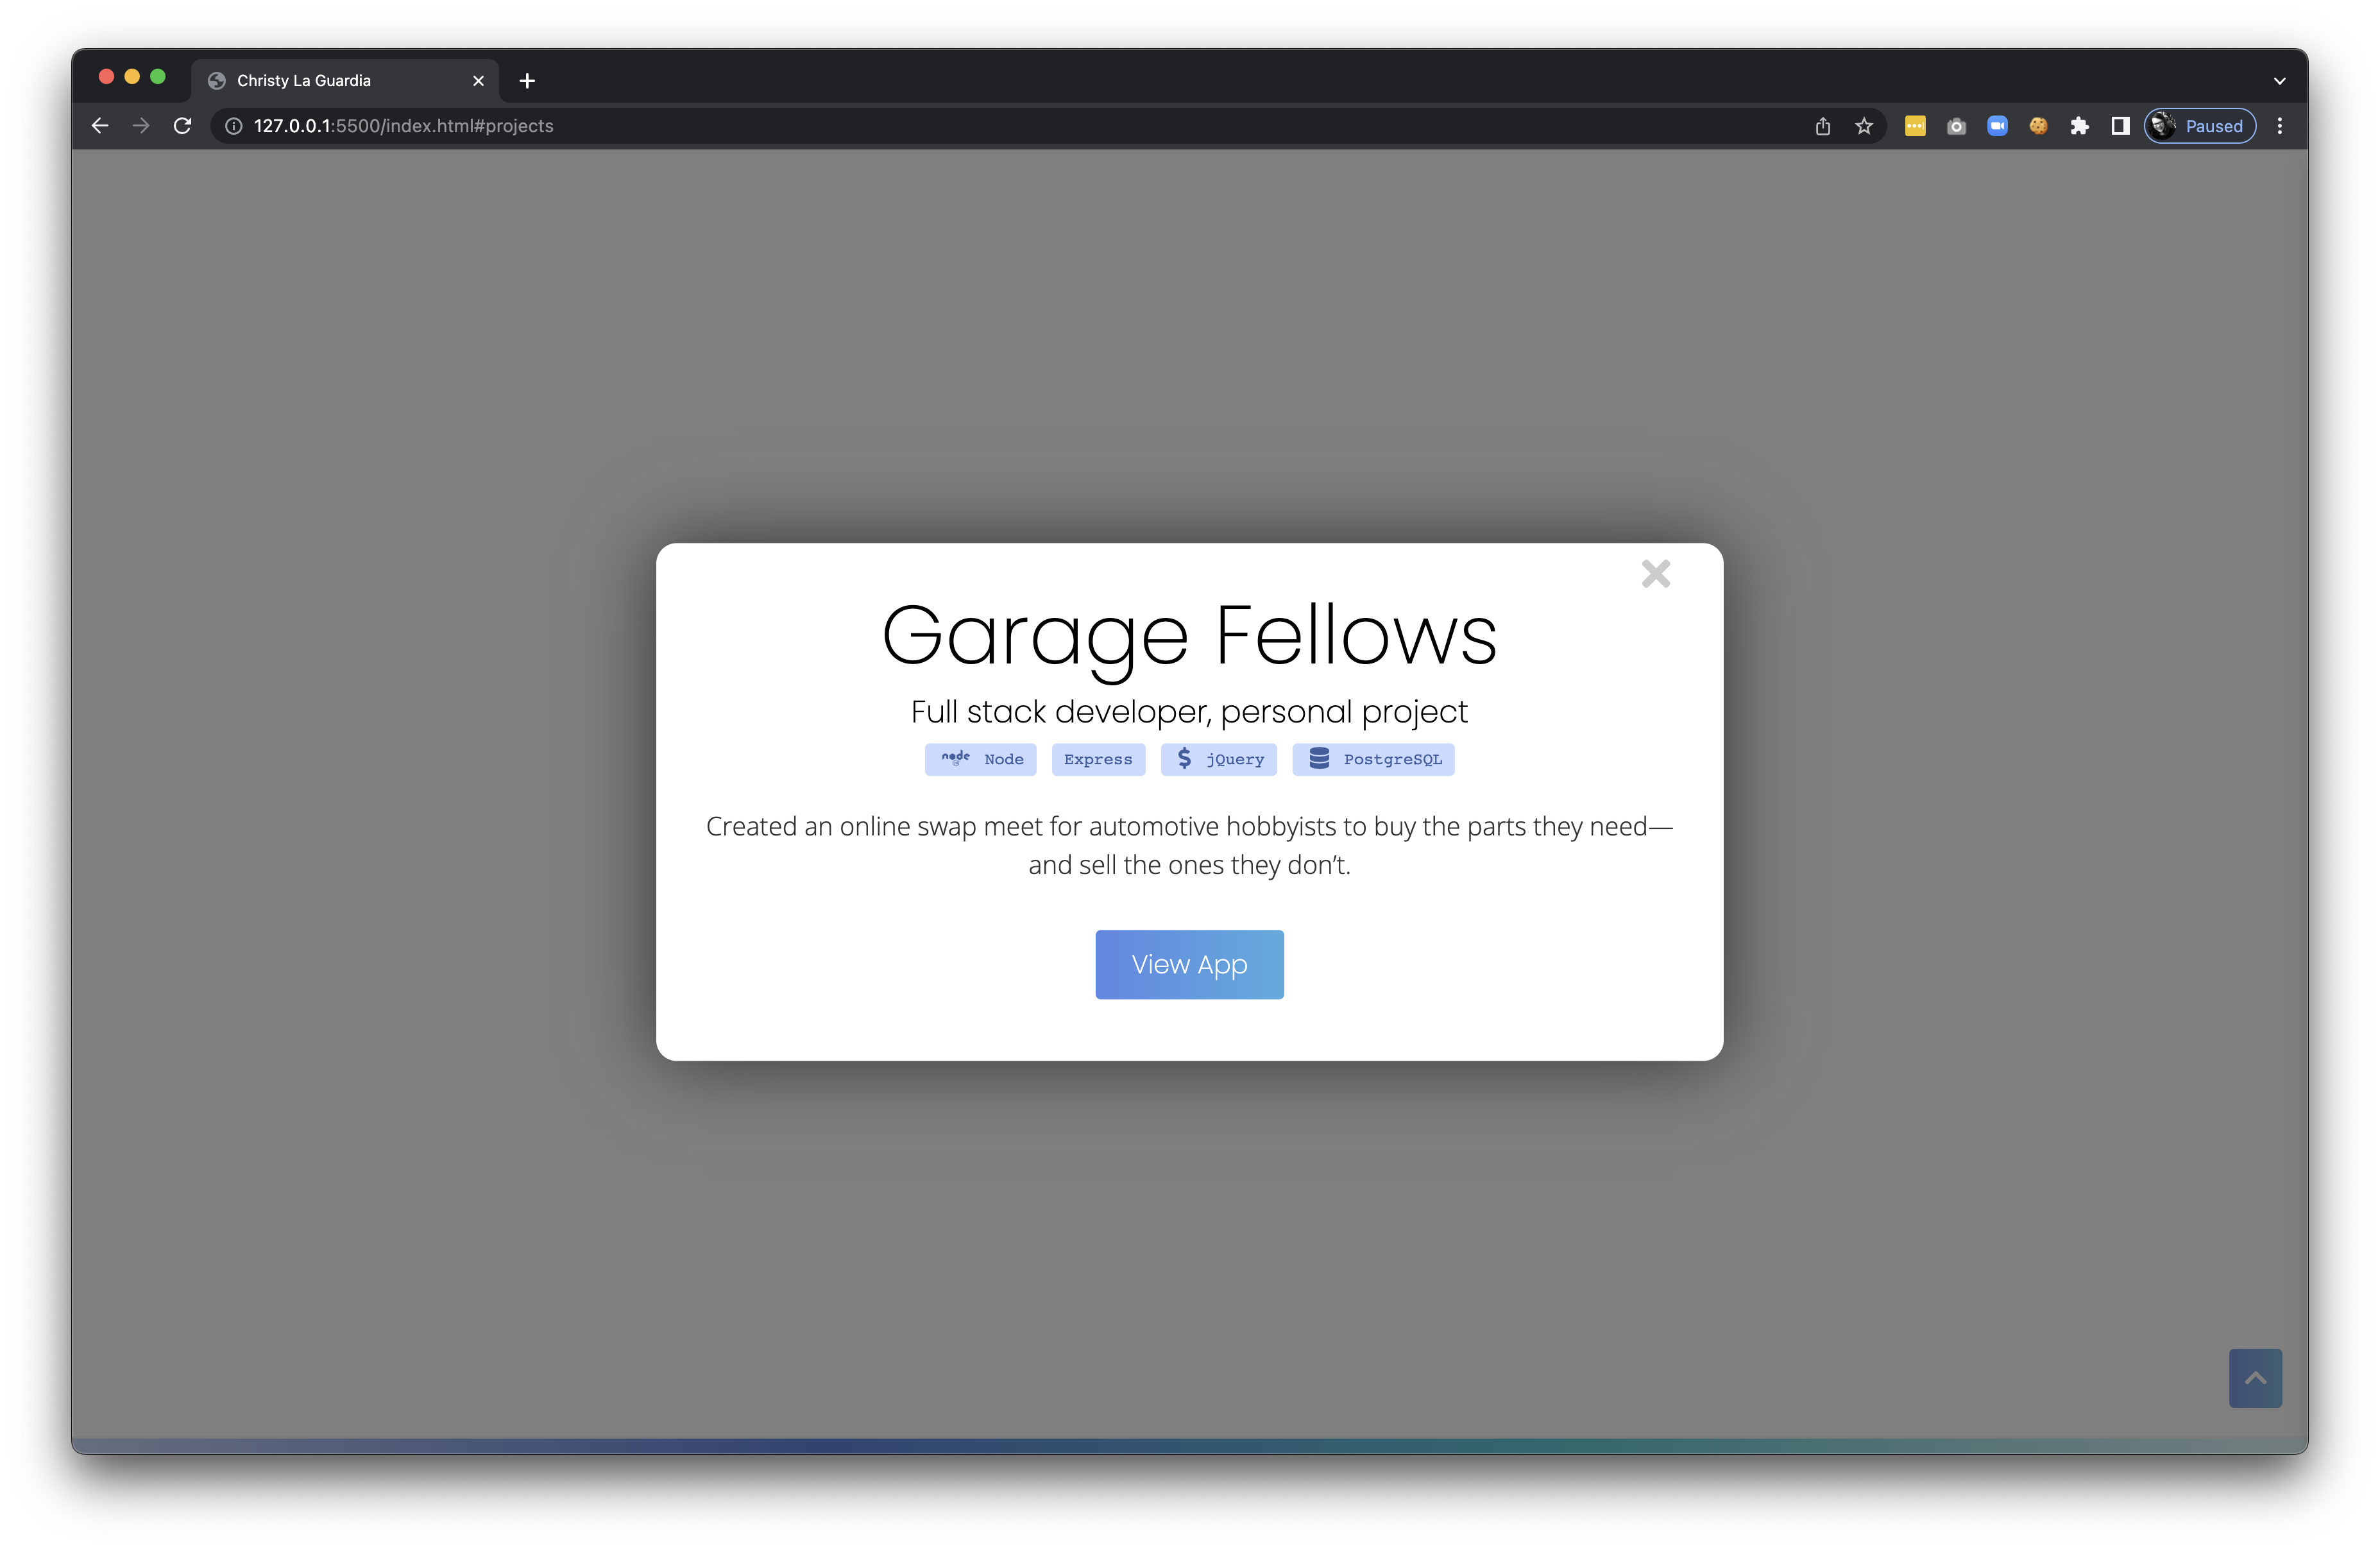Open a new browser tab
The height and width of the screenshot is (1549, 2380).
click(527, 81)
